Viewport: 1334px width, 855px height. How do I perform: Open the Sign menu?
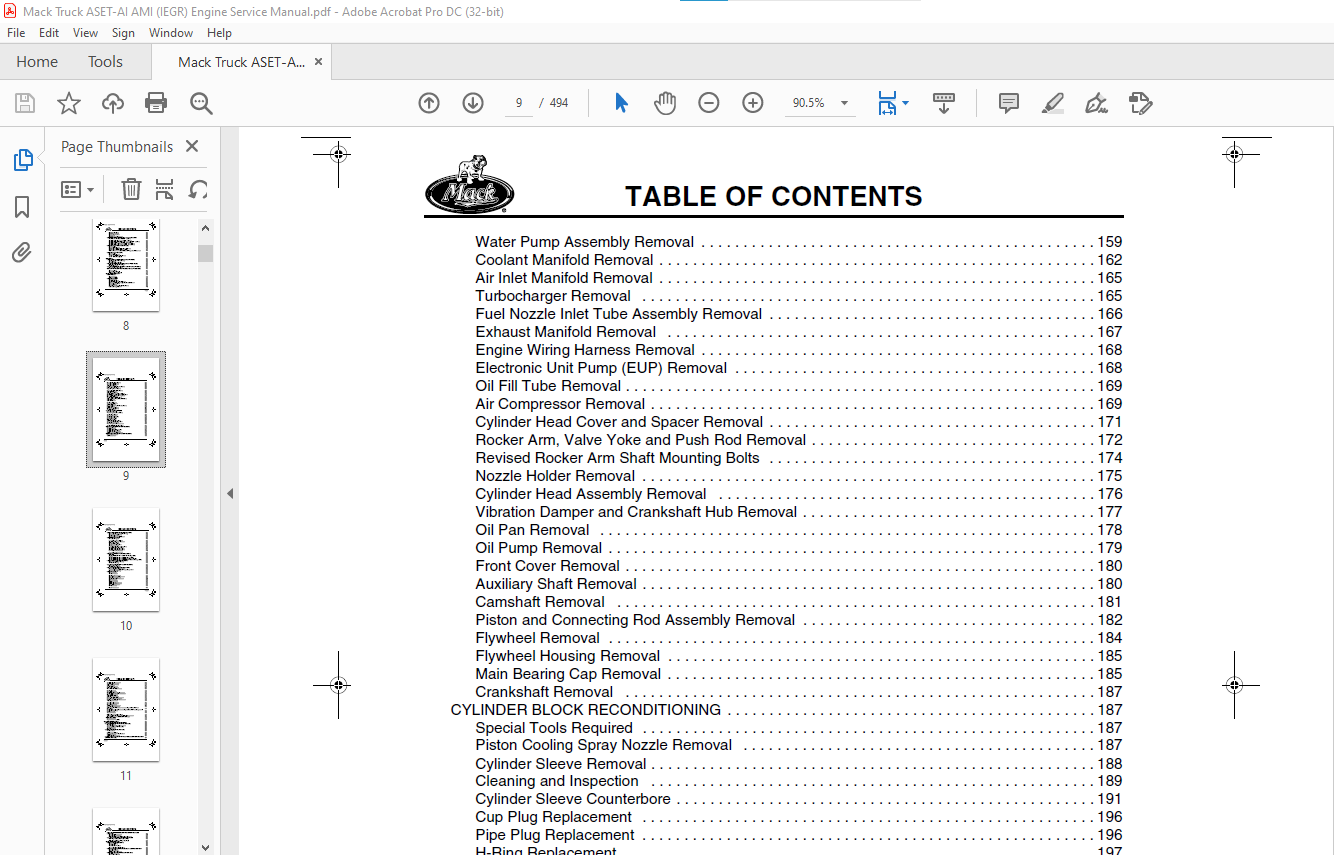[123, 33]
